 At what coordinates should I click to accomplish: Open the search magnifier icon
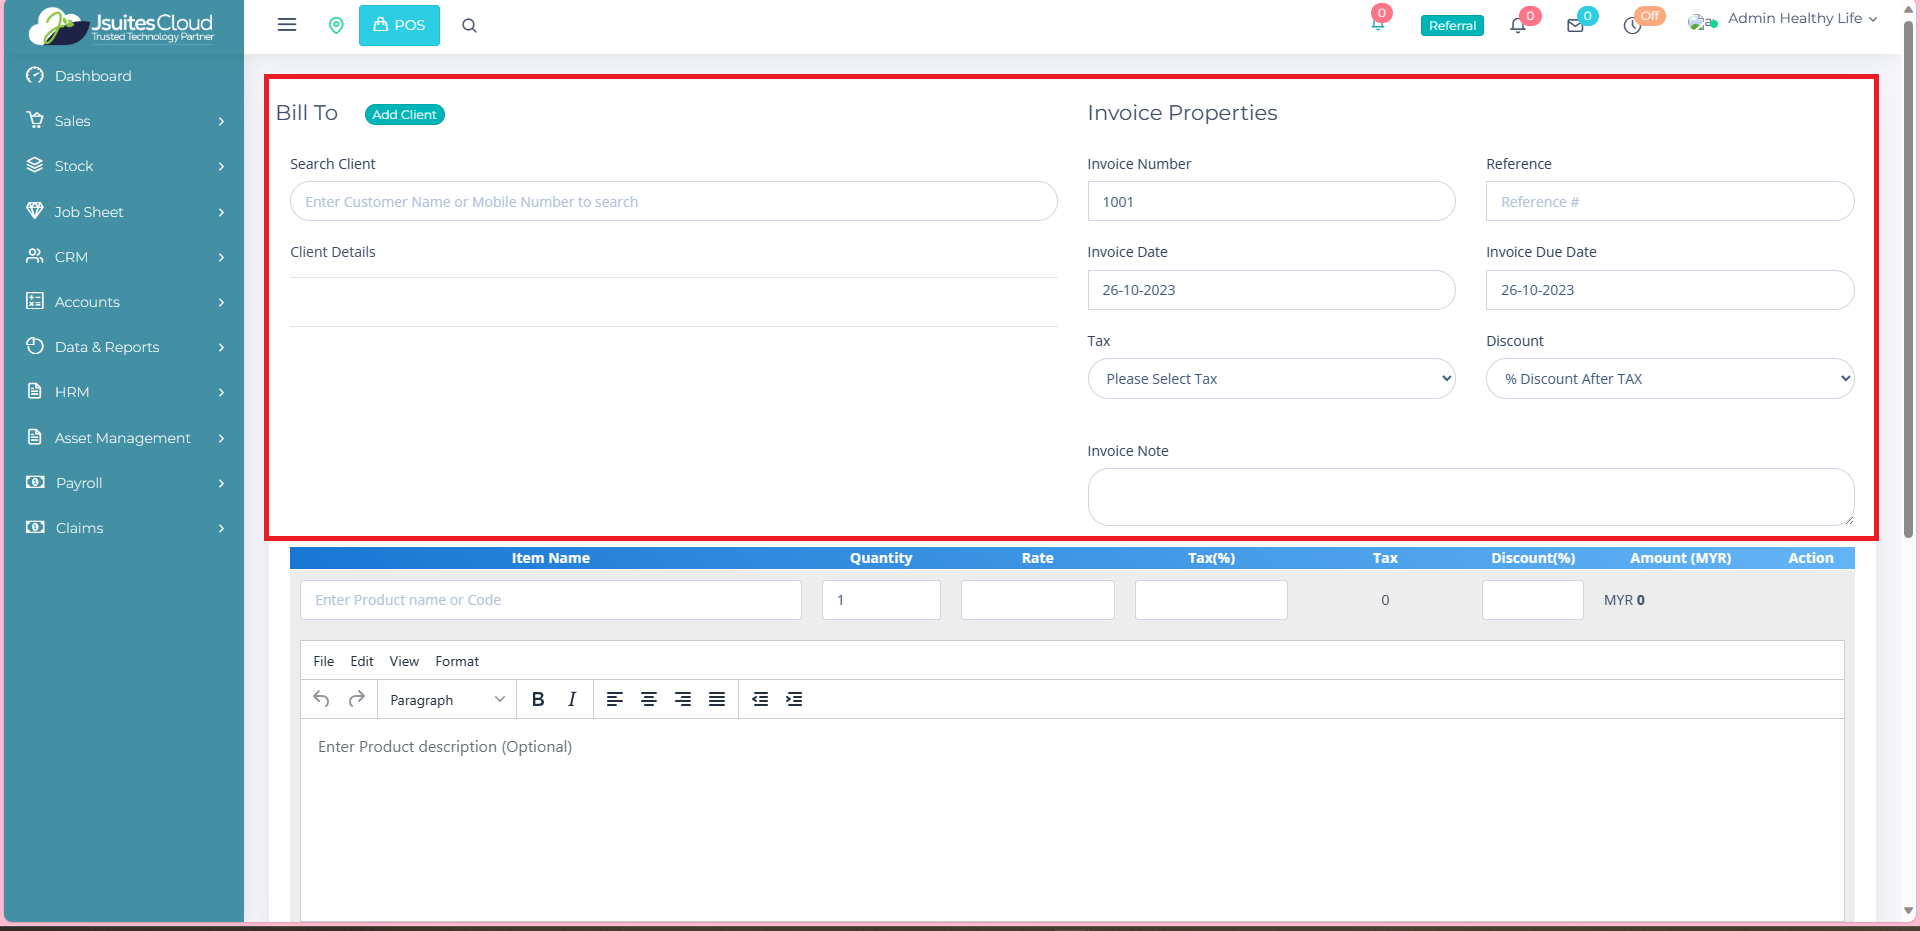point(469,26)
